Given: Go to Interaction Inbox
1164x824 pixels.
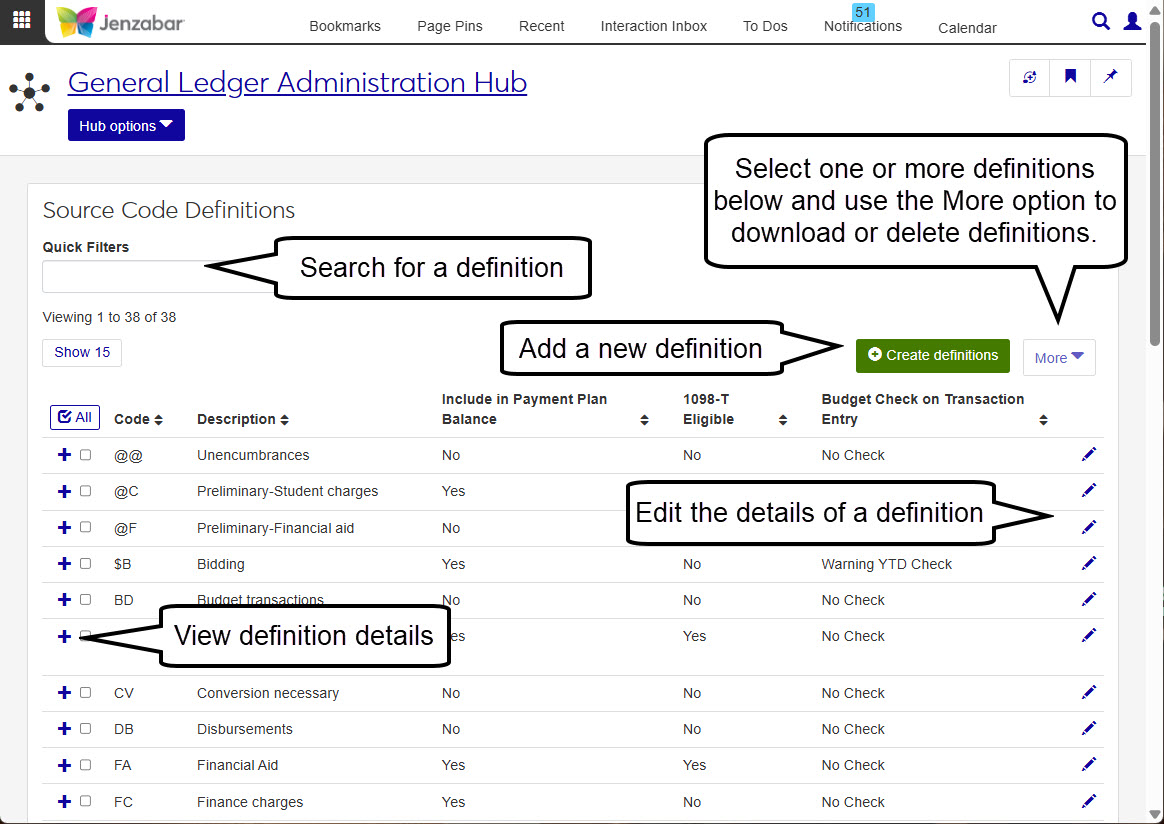Looking at the screenshot, I should click(x=653, y=26).
